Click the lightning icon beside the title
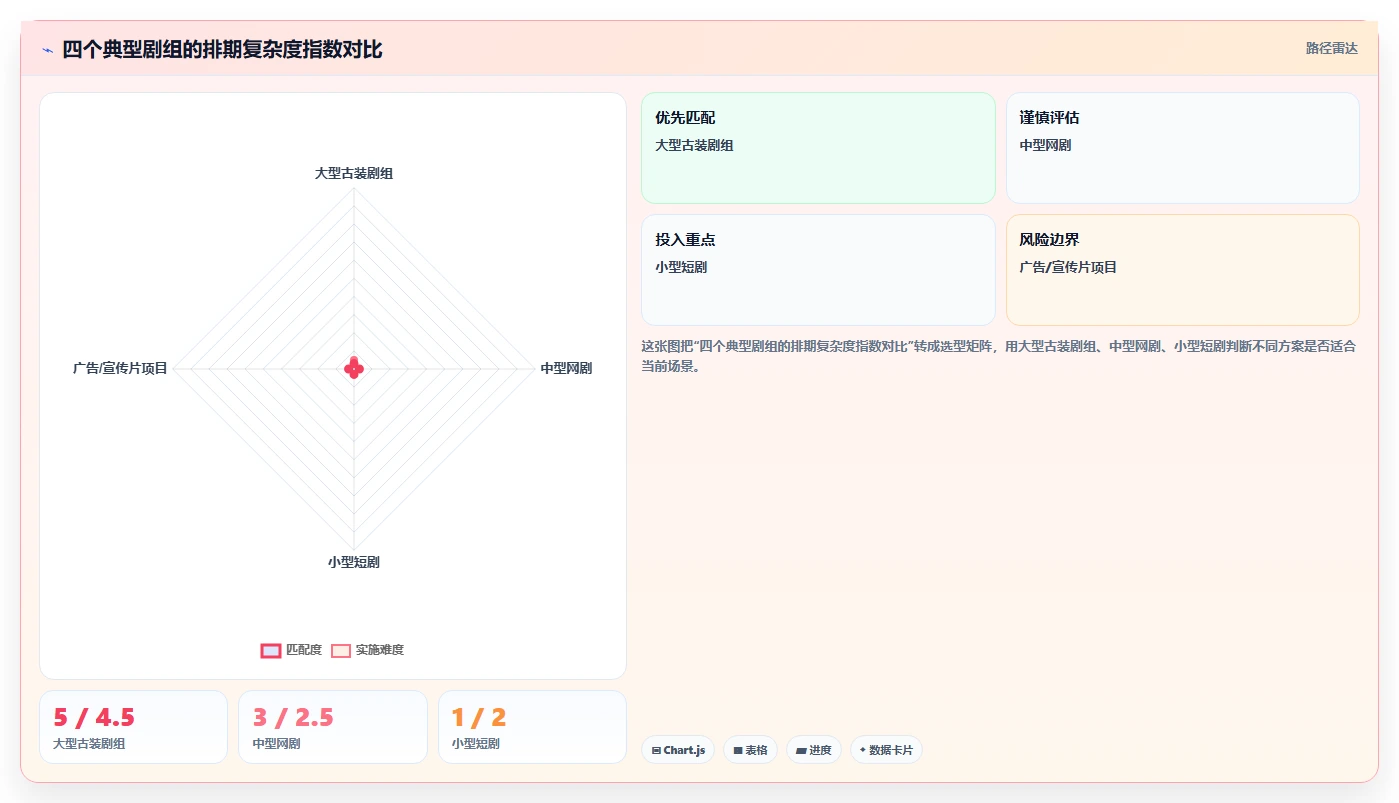Screen dimensions: 1399x803 coord(48,50)
